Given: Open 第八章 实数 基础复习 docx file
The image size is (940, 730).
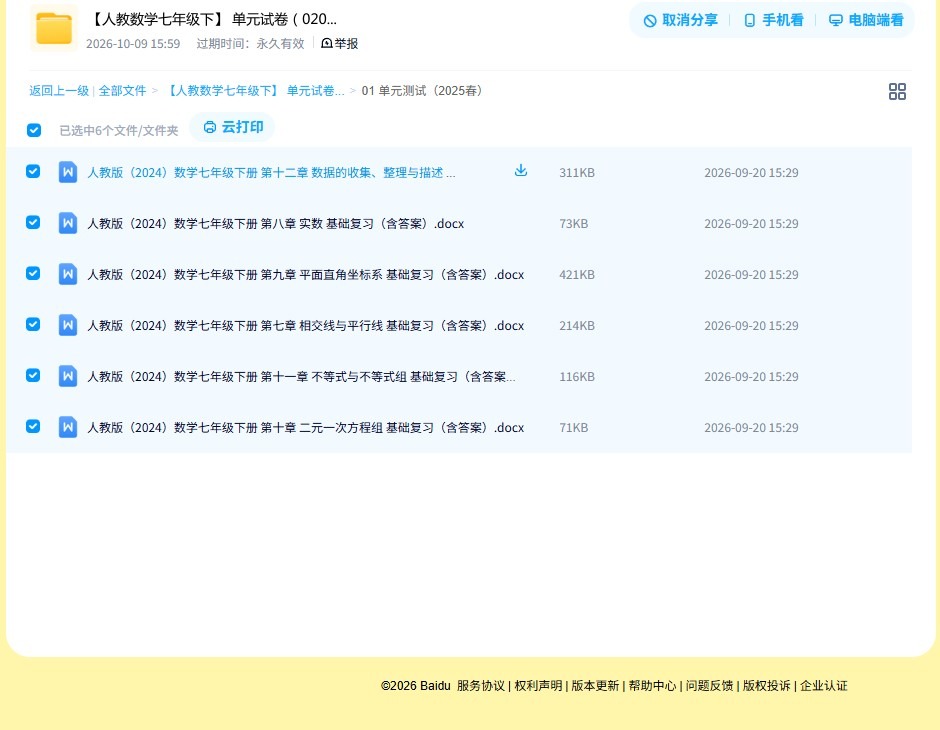Looking at the screenshot, I should tap(276, 224).
